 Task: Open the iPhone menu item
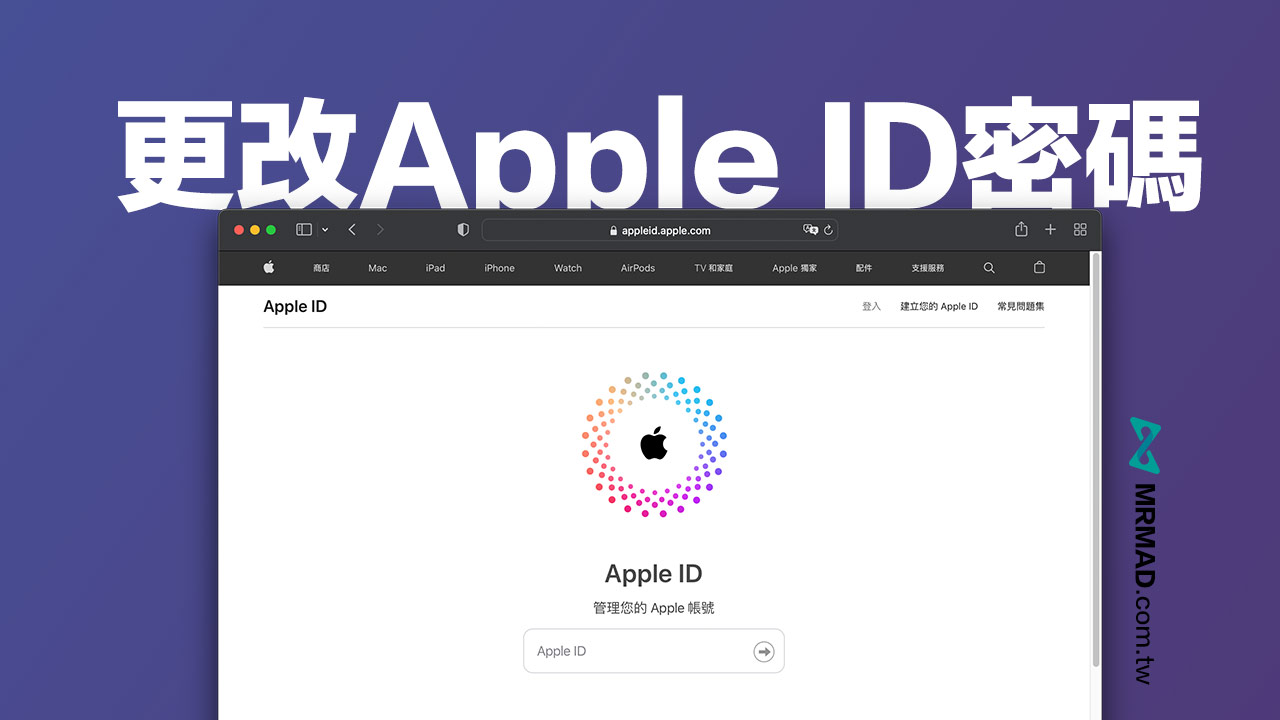(x=499, y=268)
